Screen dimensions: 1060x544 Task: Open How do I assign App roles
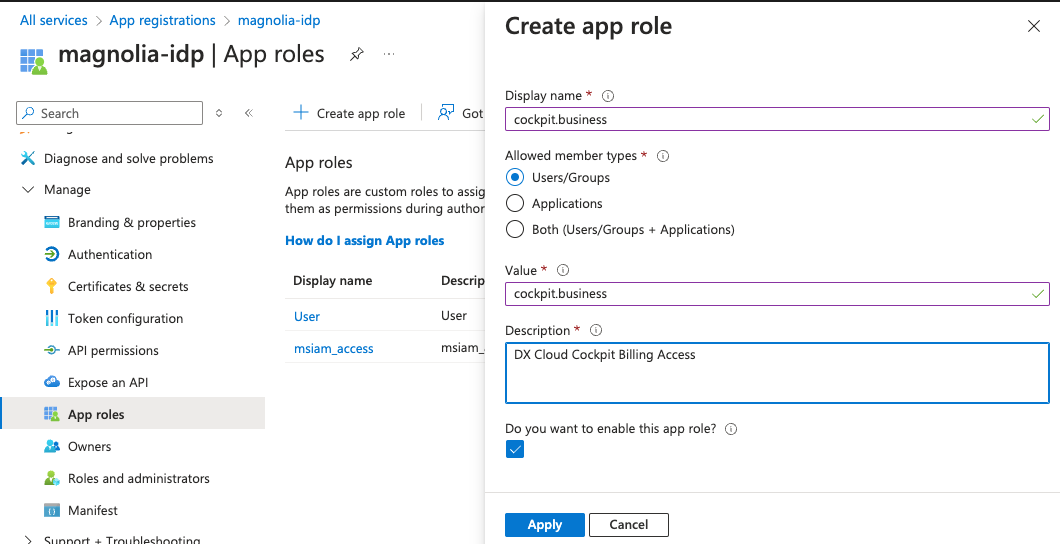coord(364,240)
